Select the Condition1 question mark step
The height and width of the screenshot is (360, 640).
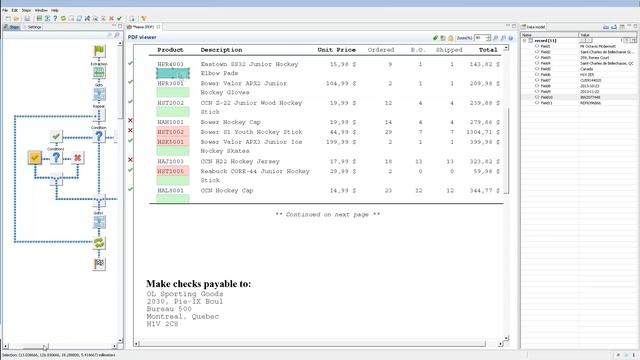[x=56, y=158]
